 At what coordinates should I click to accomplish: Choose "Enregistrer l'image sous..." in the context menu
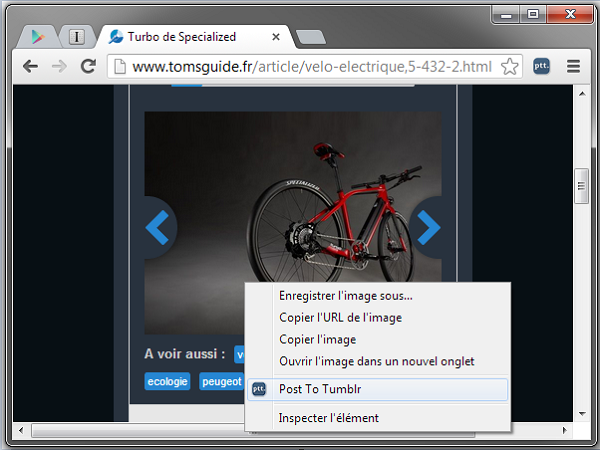coord(377,296)
